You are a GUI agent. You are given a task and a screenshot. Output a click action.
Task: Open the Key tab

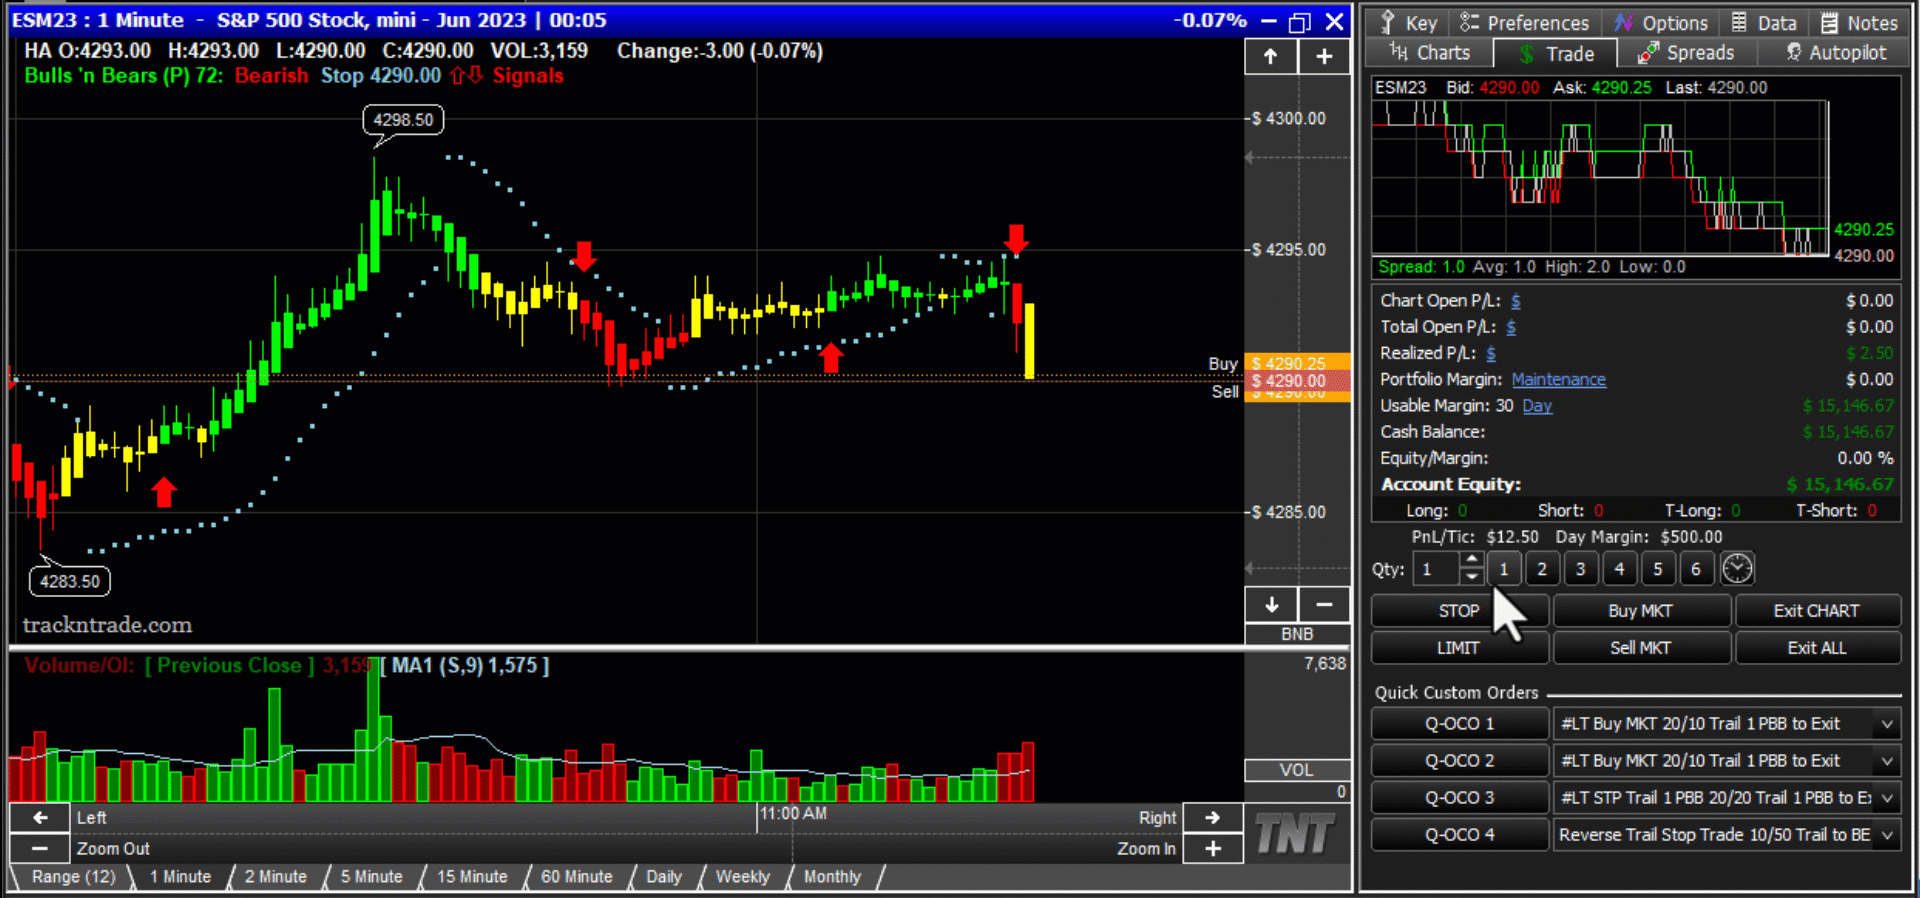[1407, 23]
